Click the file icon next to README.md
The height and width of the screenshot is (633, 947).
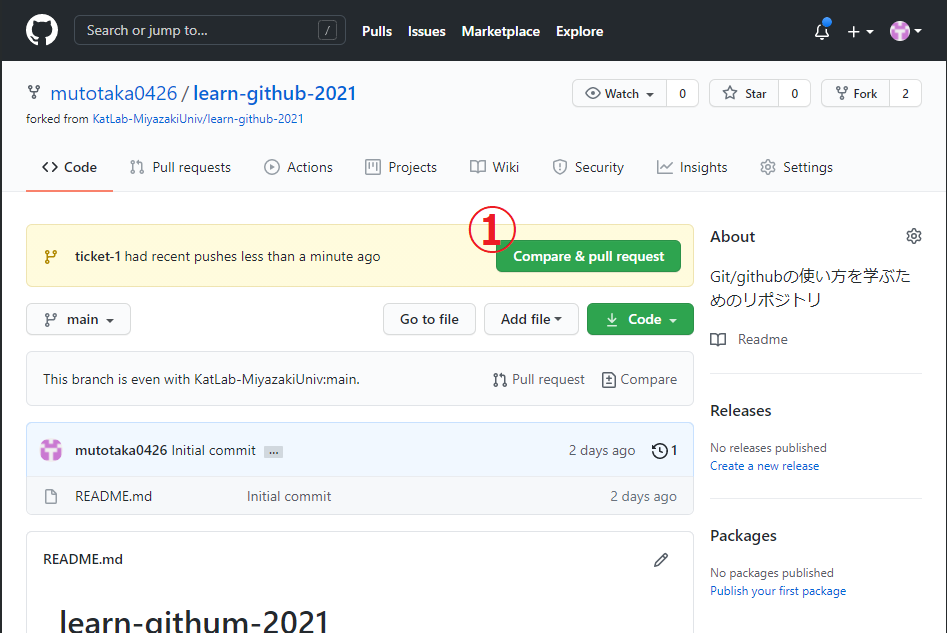click(x=51, y=496)
